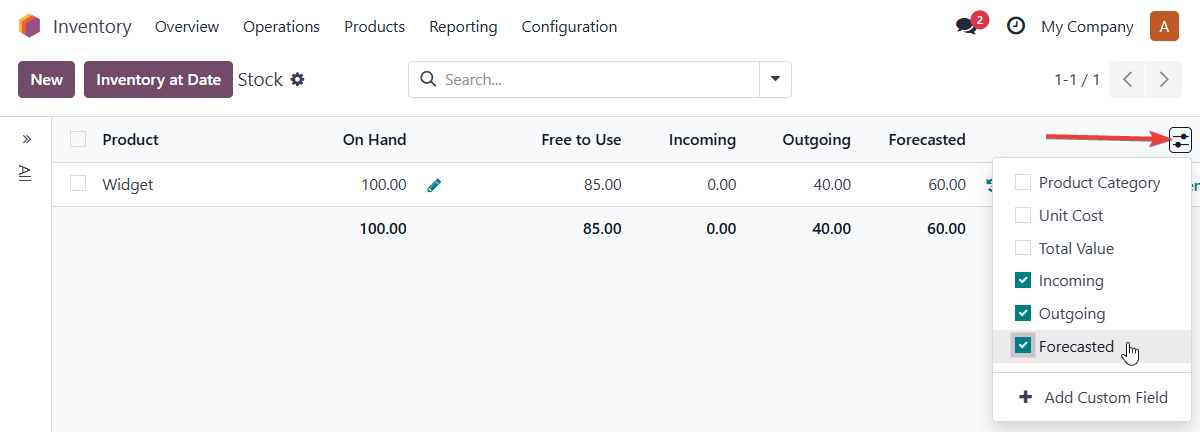Uncheck the Forecasted column checkbox
This screenshot has height=432, width=1200.
1023,346
